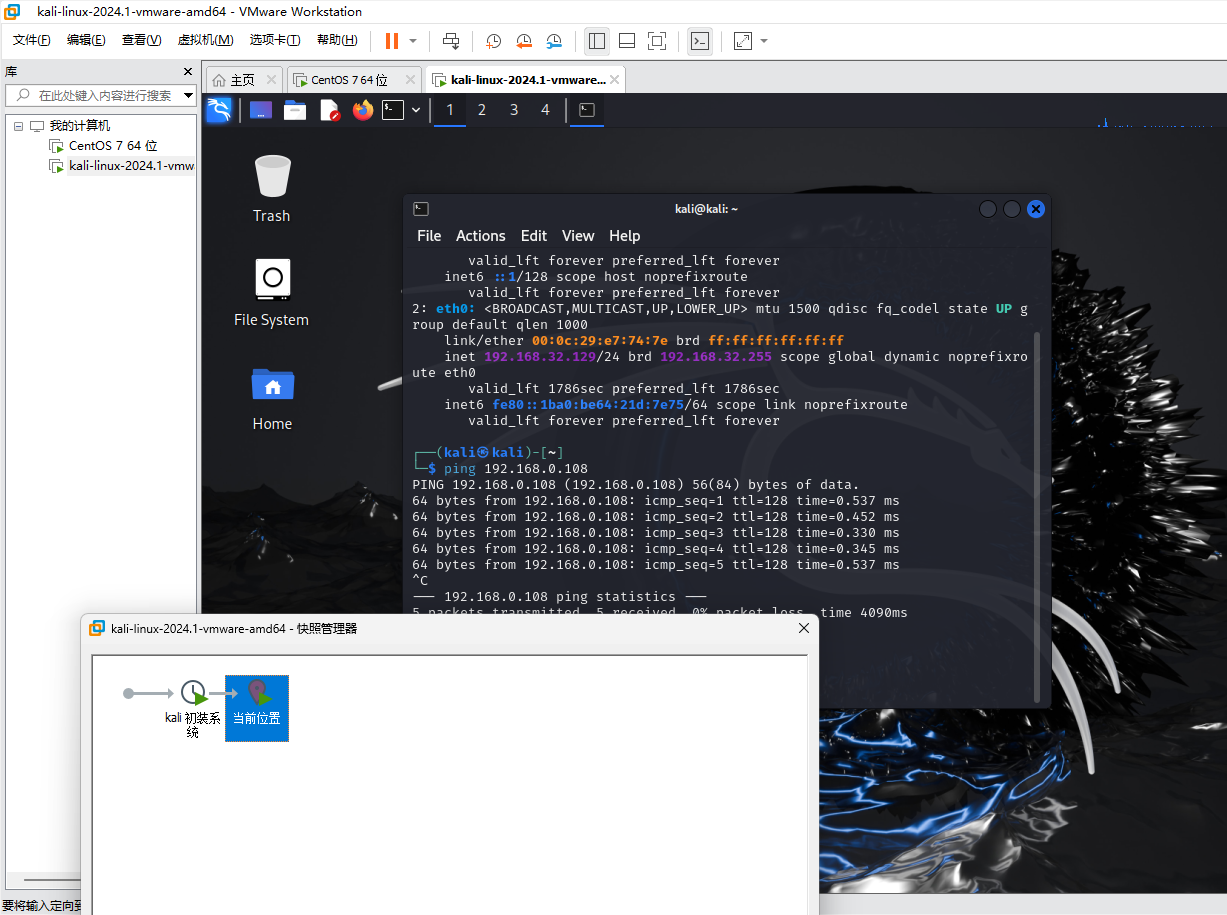The image size is (1227, 915).
Task: Open the power options dropdown beside Pause
Action: click(x=413, y=41)
